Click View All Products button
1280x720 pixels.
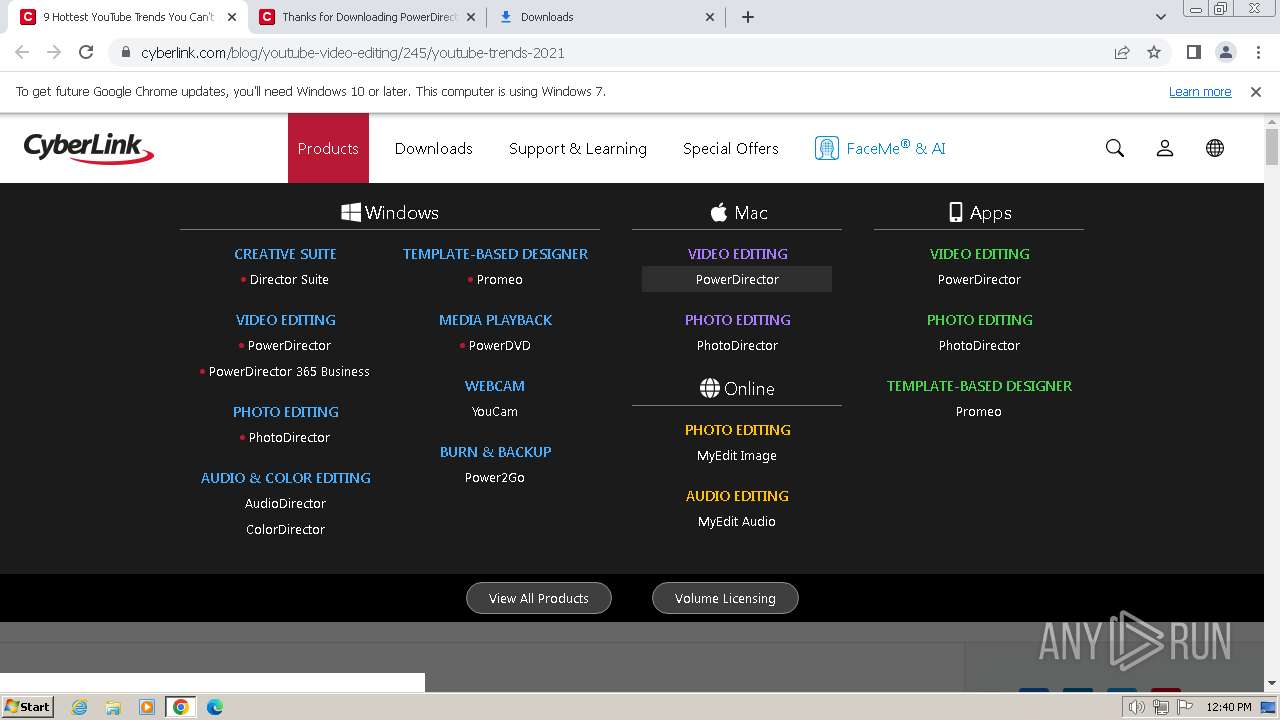point(539,598)
